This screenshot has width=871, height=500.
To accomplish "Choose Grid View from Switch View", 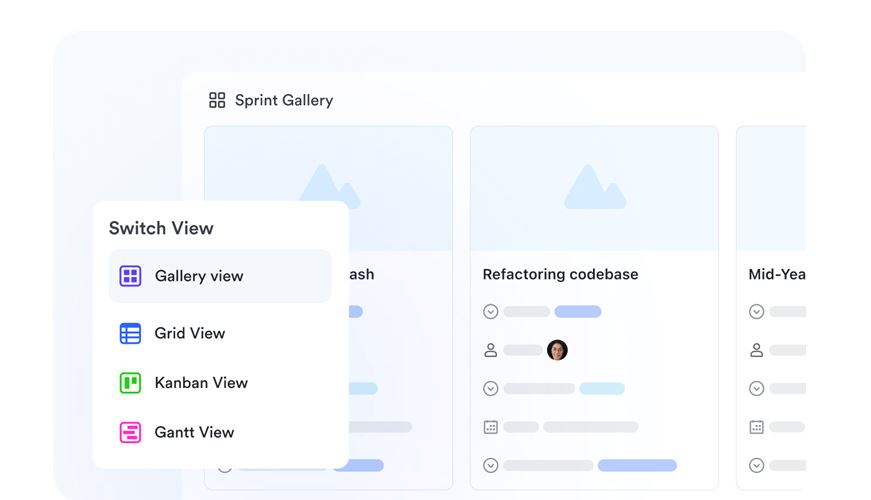I will point(190,333).
